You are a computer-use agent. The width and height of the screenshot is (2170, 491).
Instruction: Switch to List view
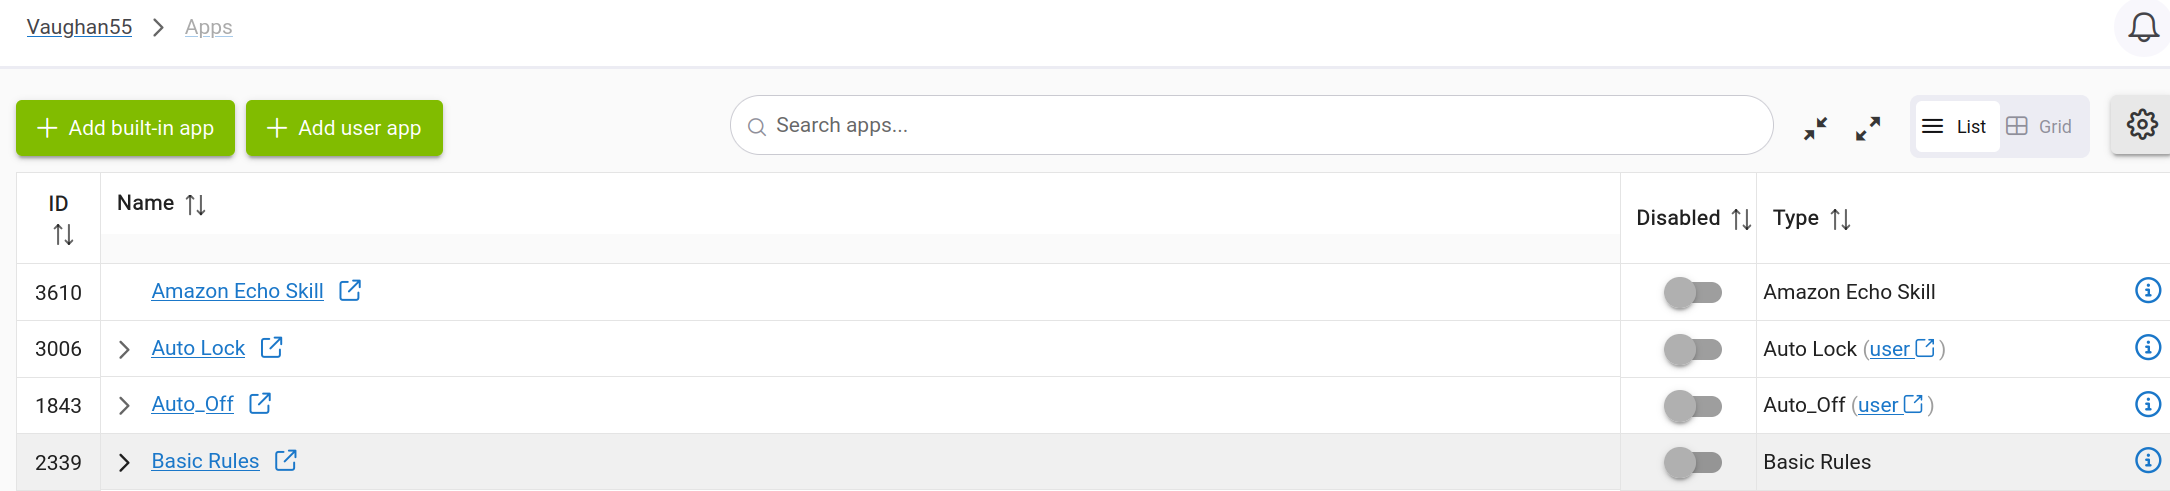click(1956, 126)
